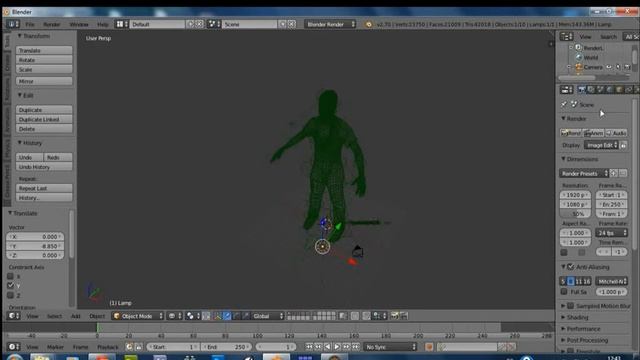The width and height of the screenshot is (640, 360).
Task: Open the File menu
Action: pos(30,24)
